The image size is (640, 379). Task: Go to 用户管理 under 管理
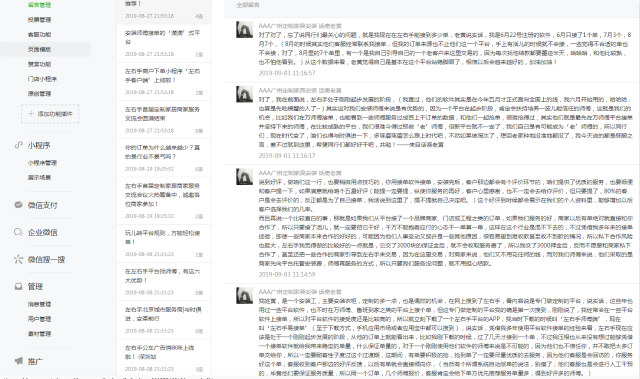click(39, 319)
